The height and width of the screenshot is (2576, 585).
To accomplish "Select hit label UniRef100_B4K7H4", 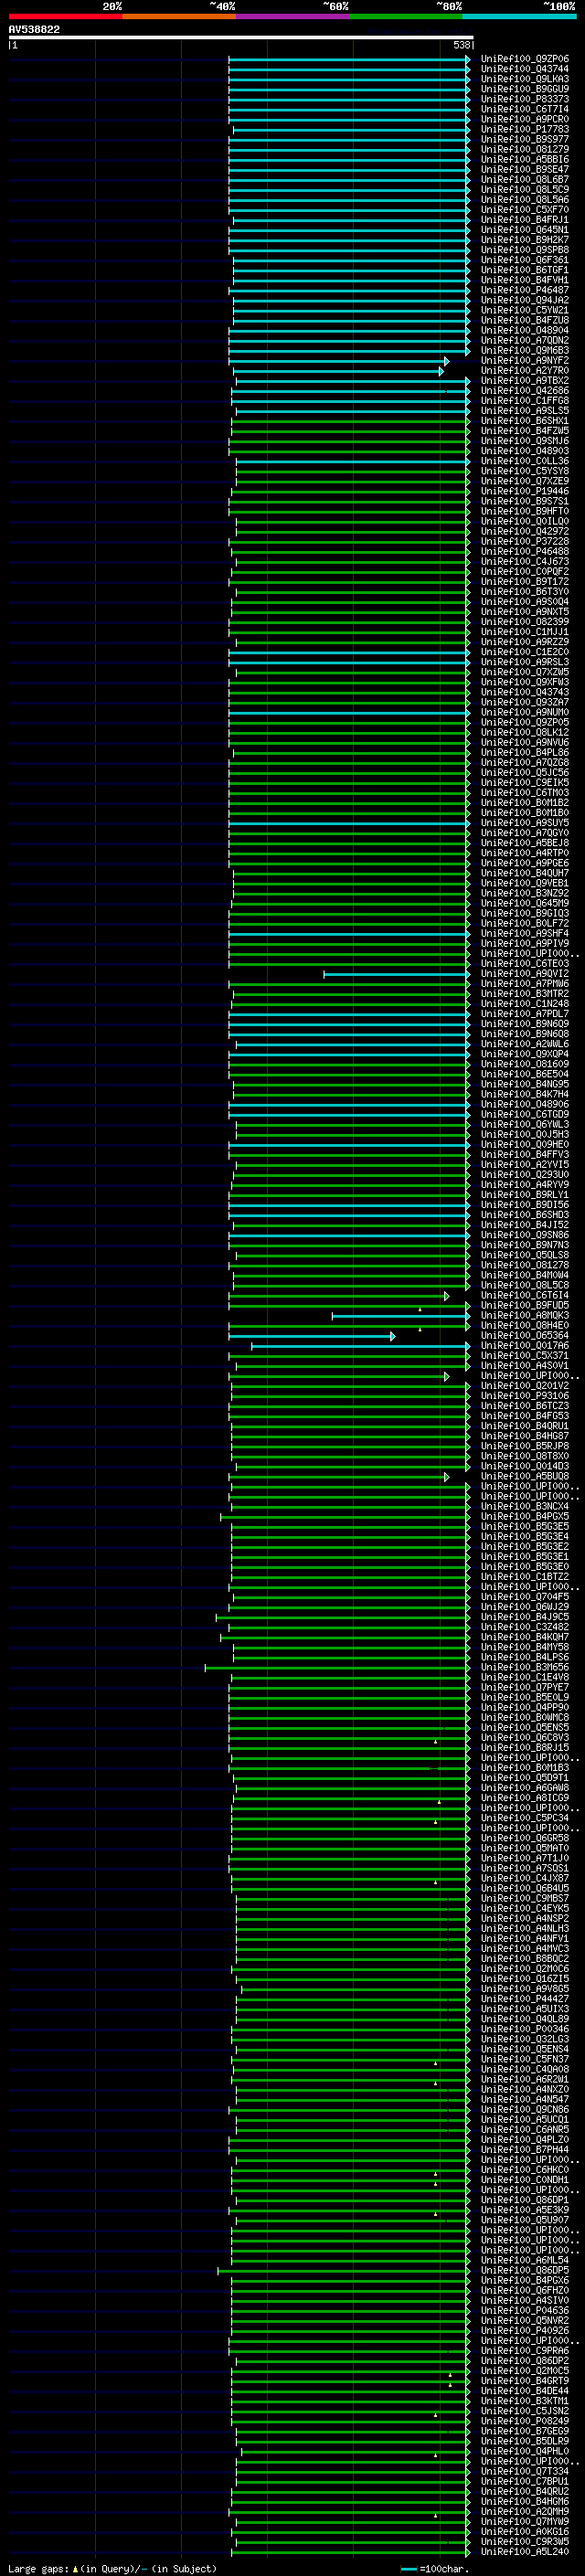I will click(x=525, y=1094).
